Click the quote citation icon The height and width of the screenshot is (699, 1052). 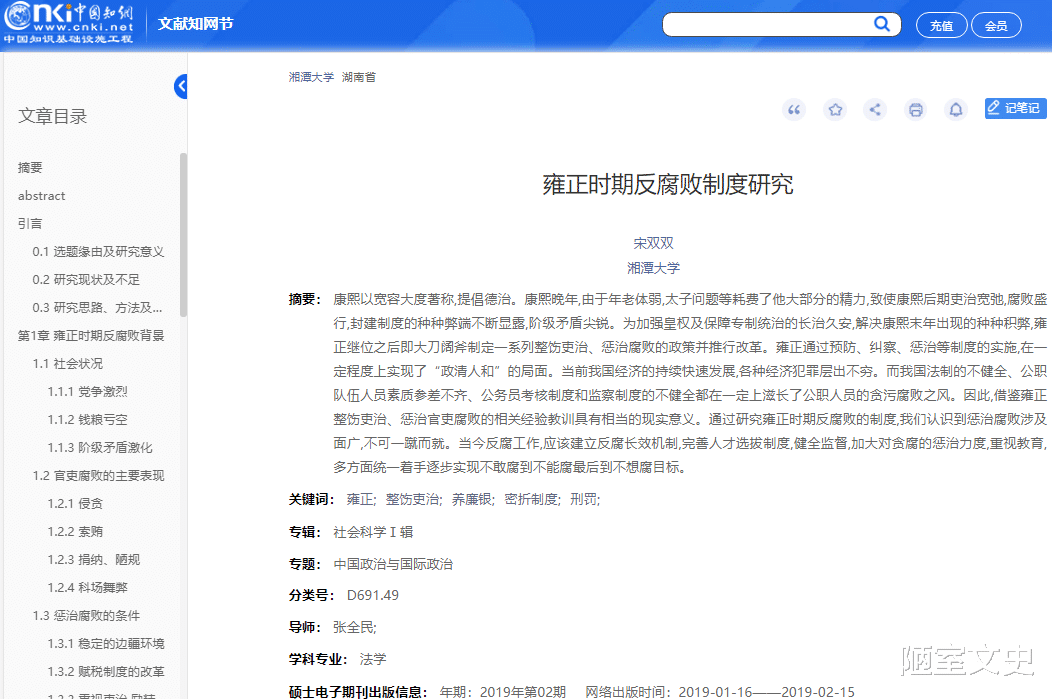point(794,109)
